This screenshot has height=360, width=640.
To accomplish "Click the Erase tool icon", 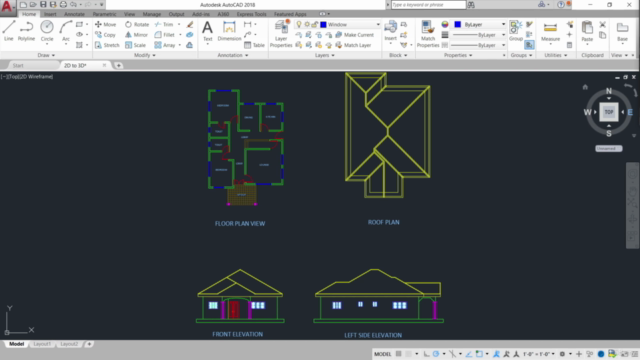I will pyautogui.click(x=190, y=24).
